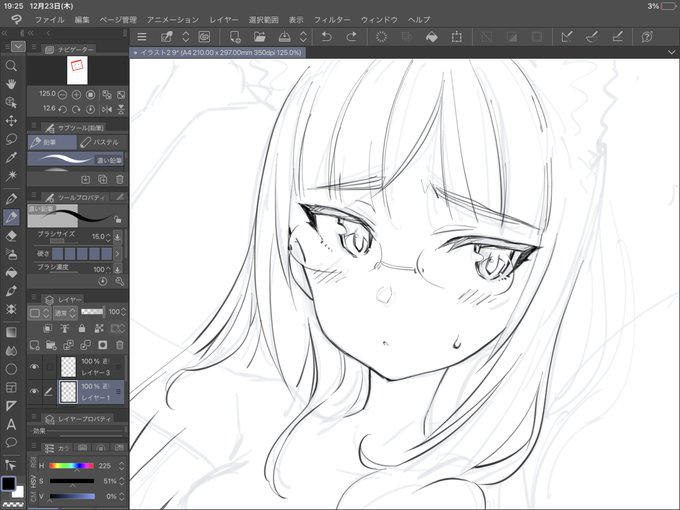The height and width of the screenshot is (510, 680).
Task: Select the Ruler triangle tool
Action: click(11, 406)
